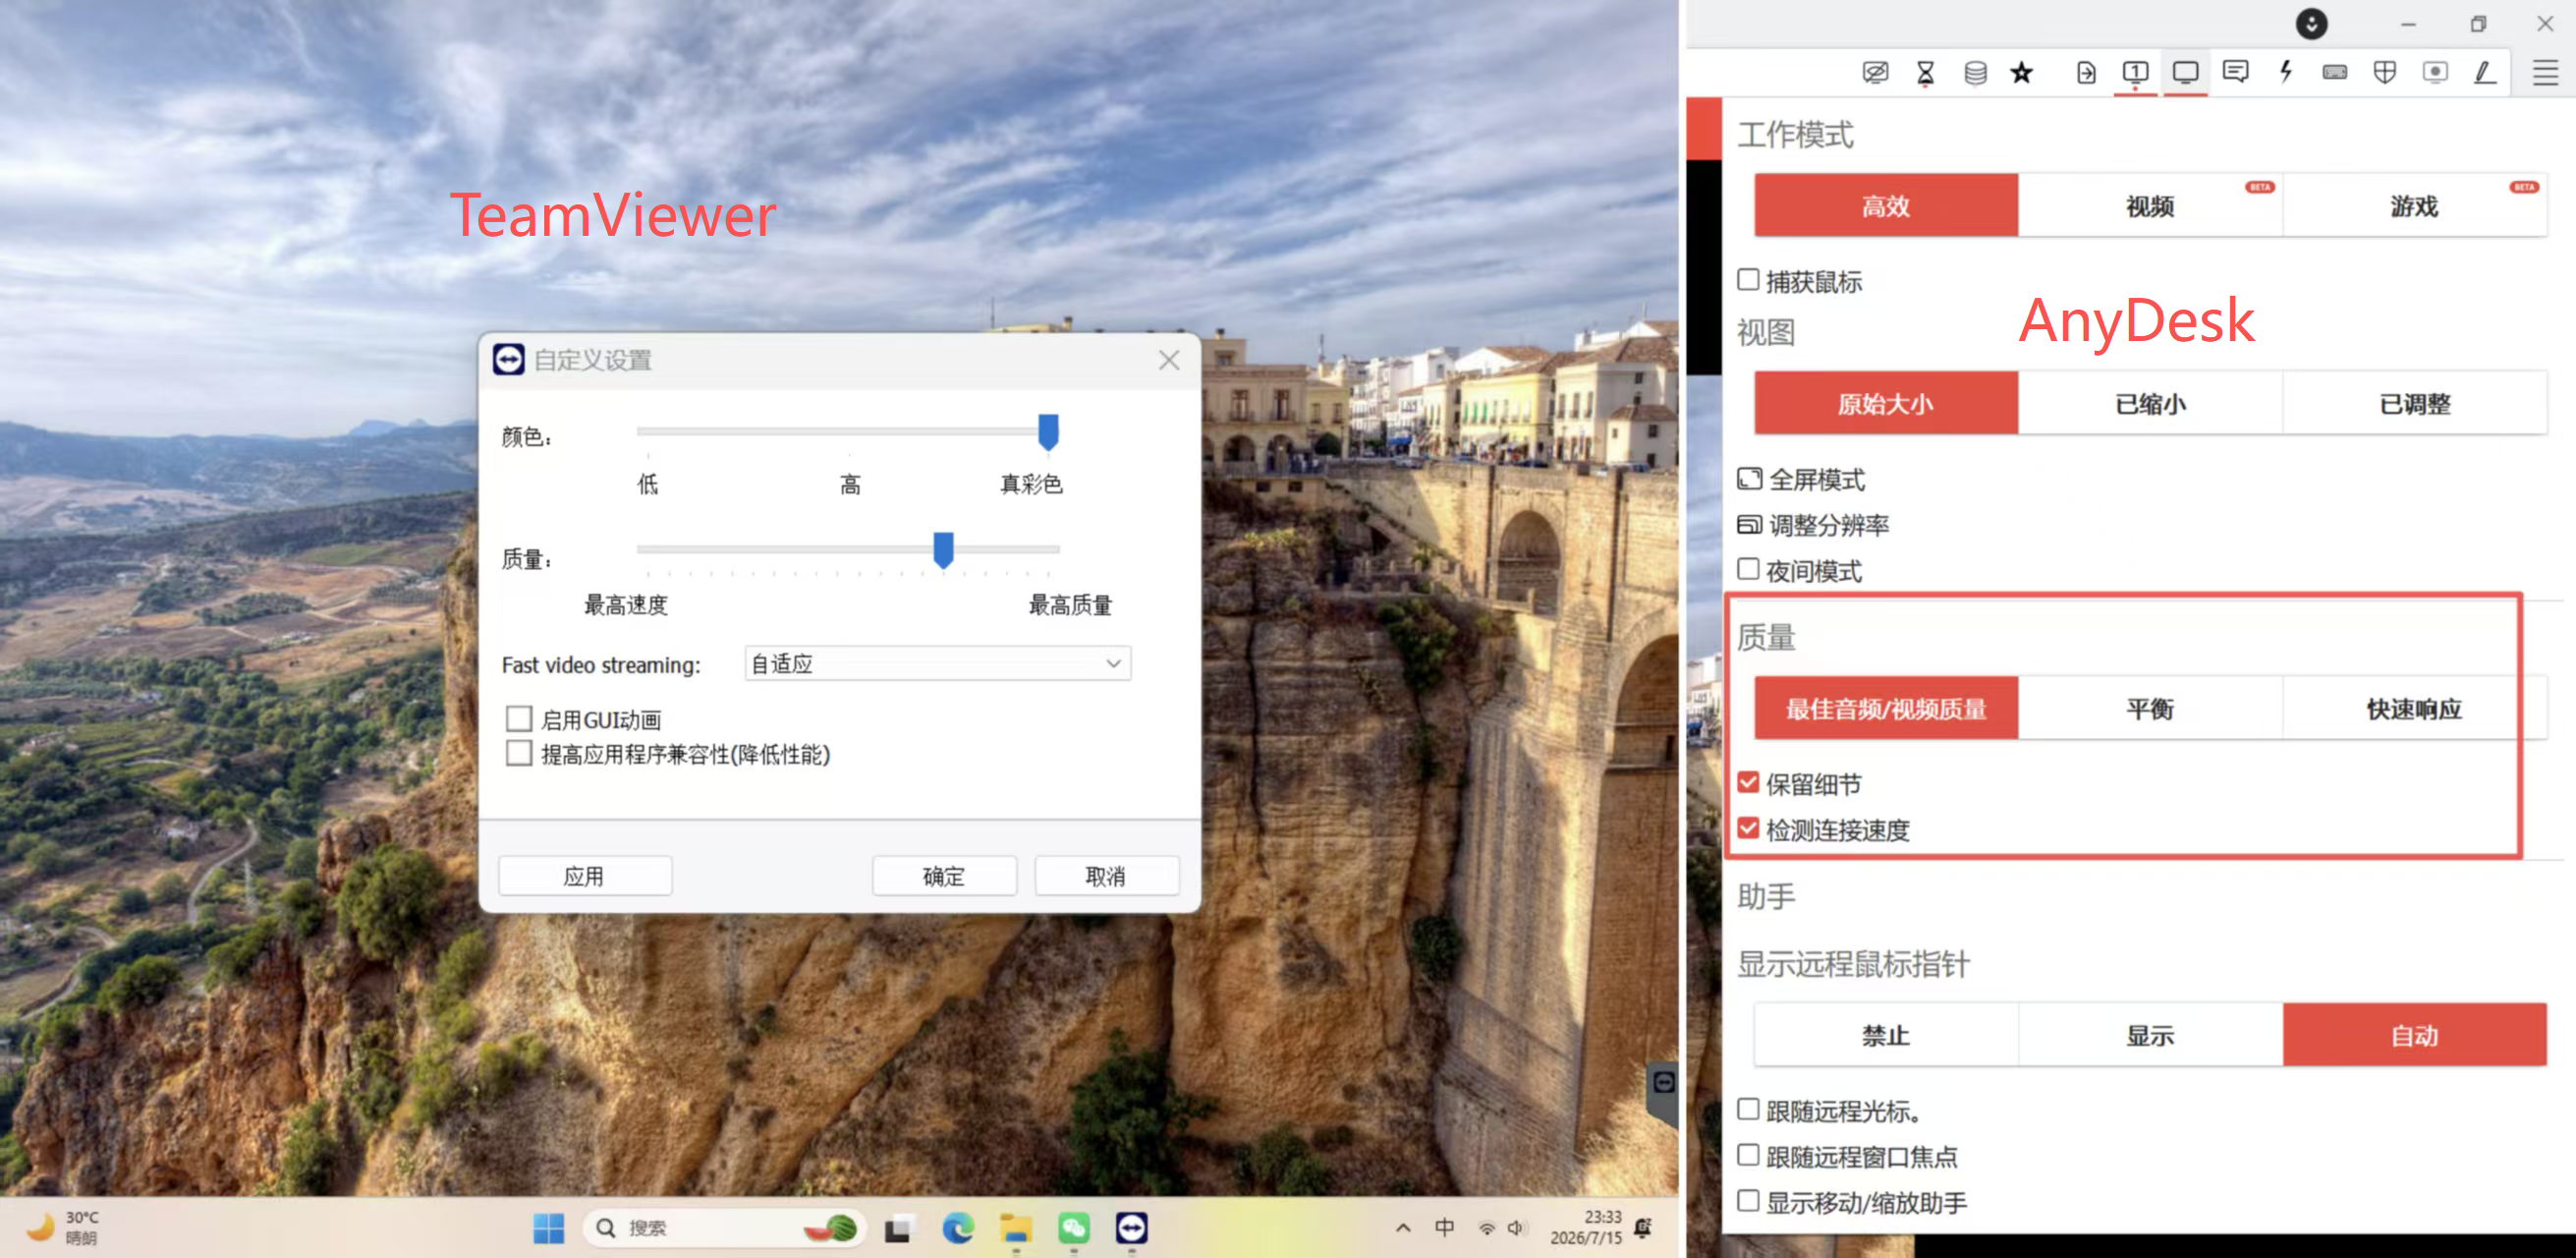
Task: Enable the 夜间模式 checkbox
Action: (1748, 570)
